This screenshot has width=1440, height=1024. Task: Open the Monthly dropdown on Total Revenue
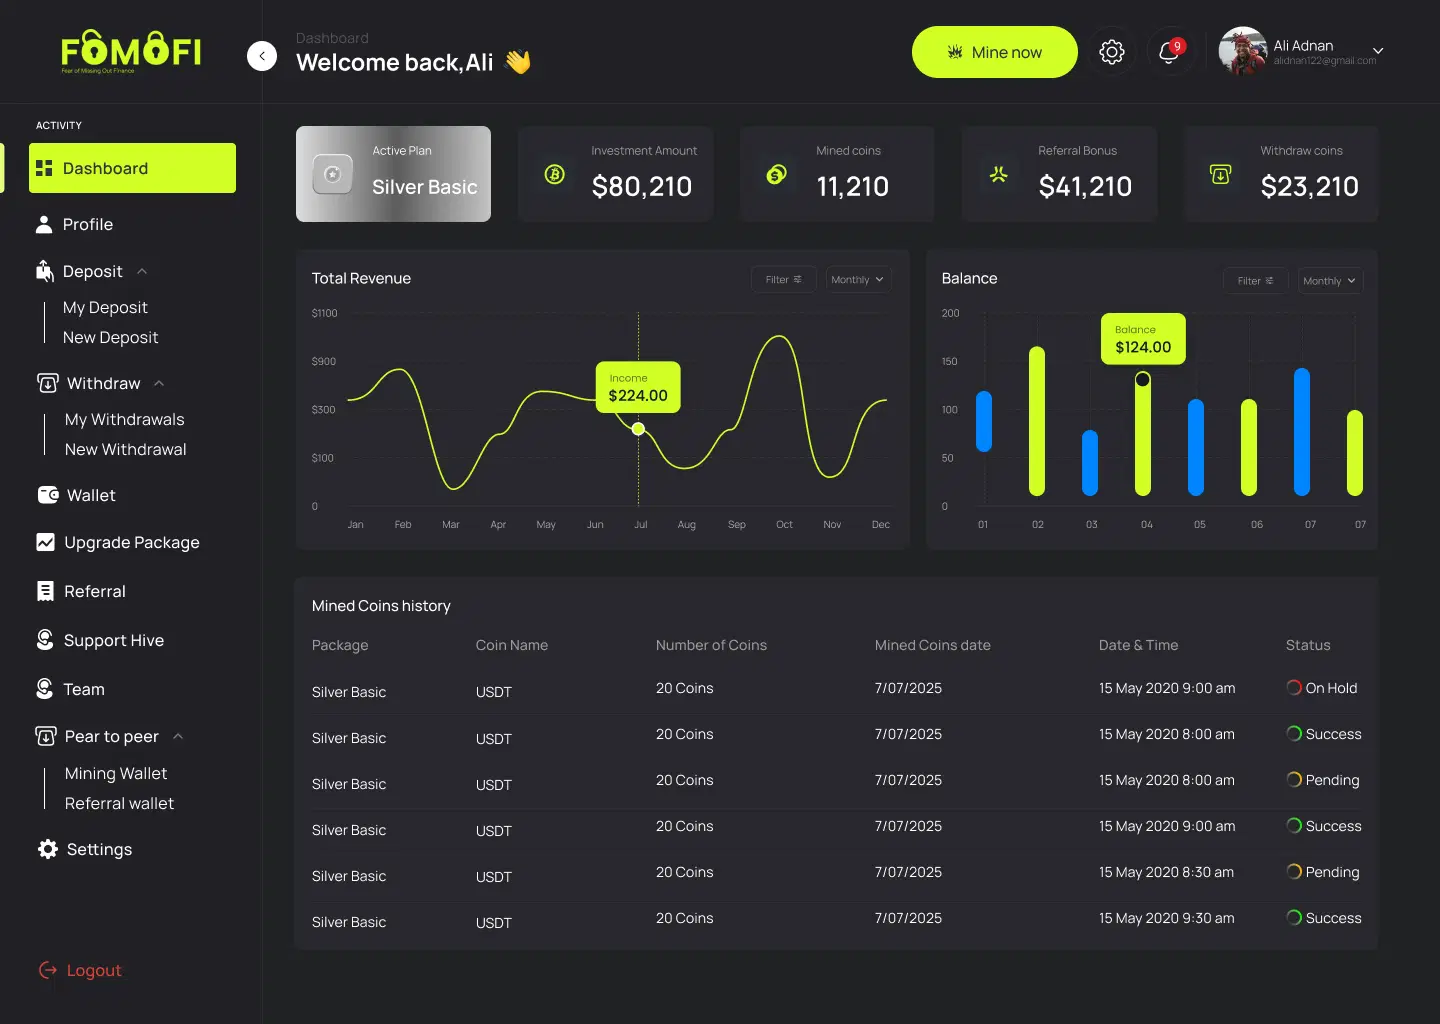(x=857, y=279)
